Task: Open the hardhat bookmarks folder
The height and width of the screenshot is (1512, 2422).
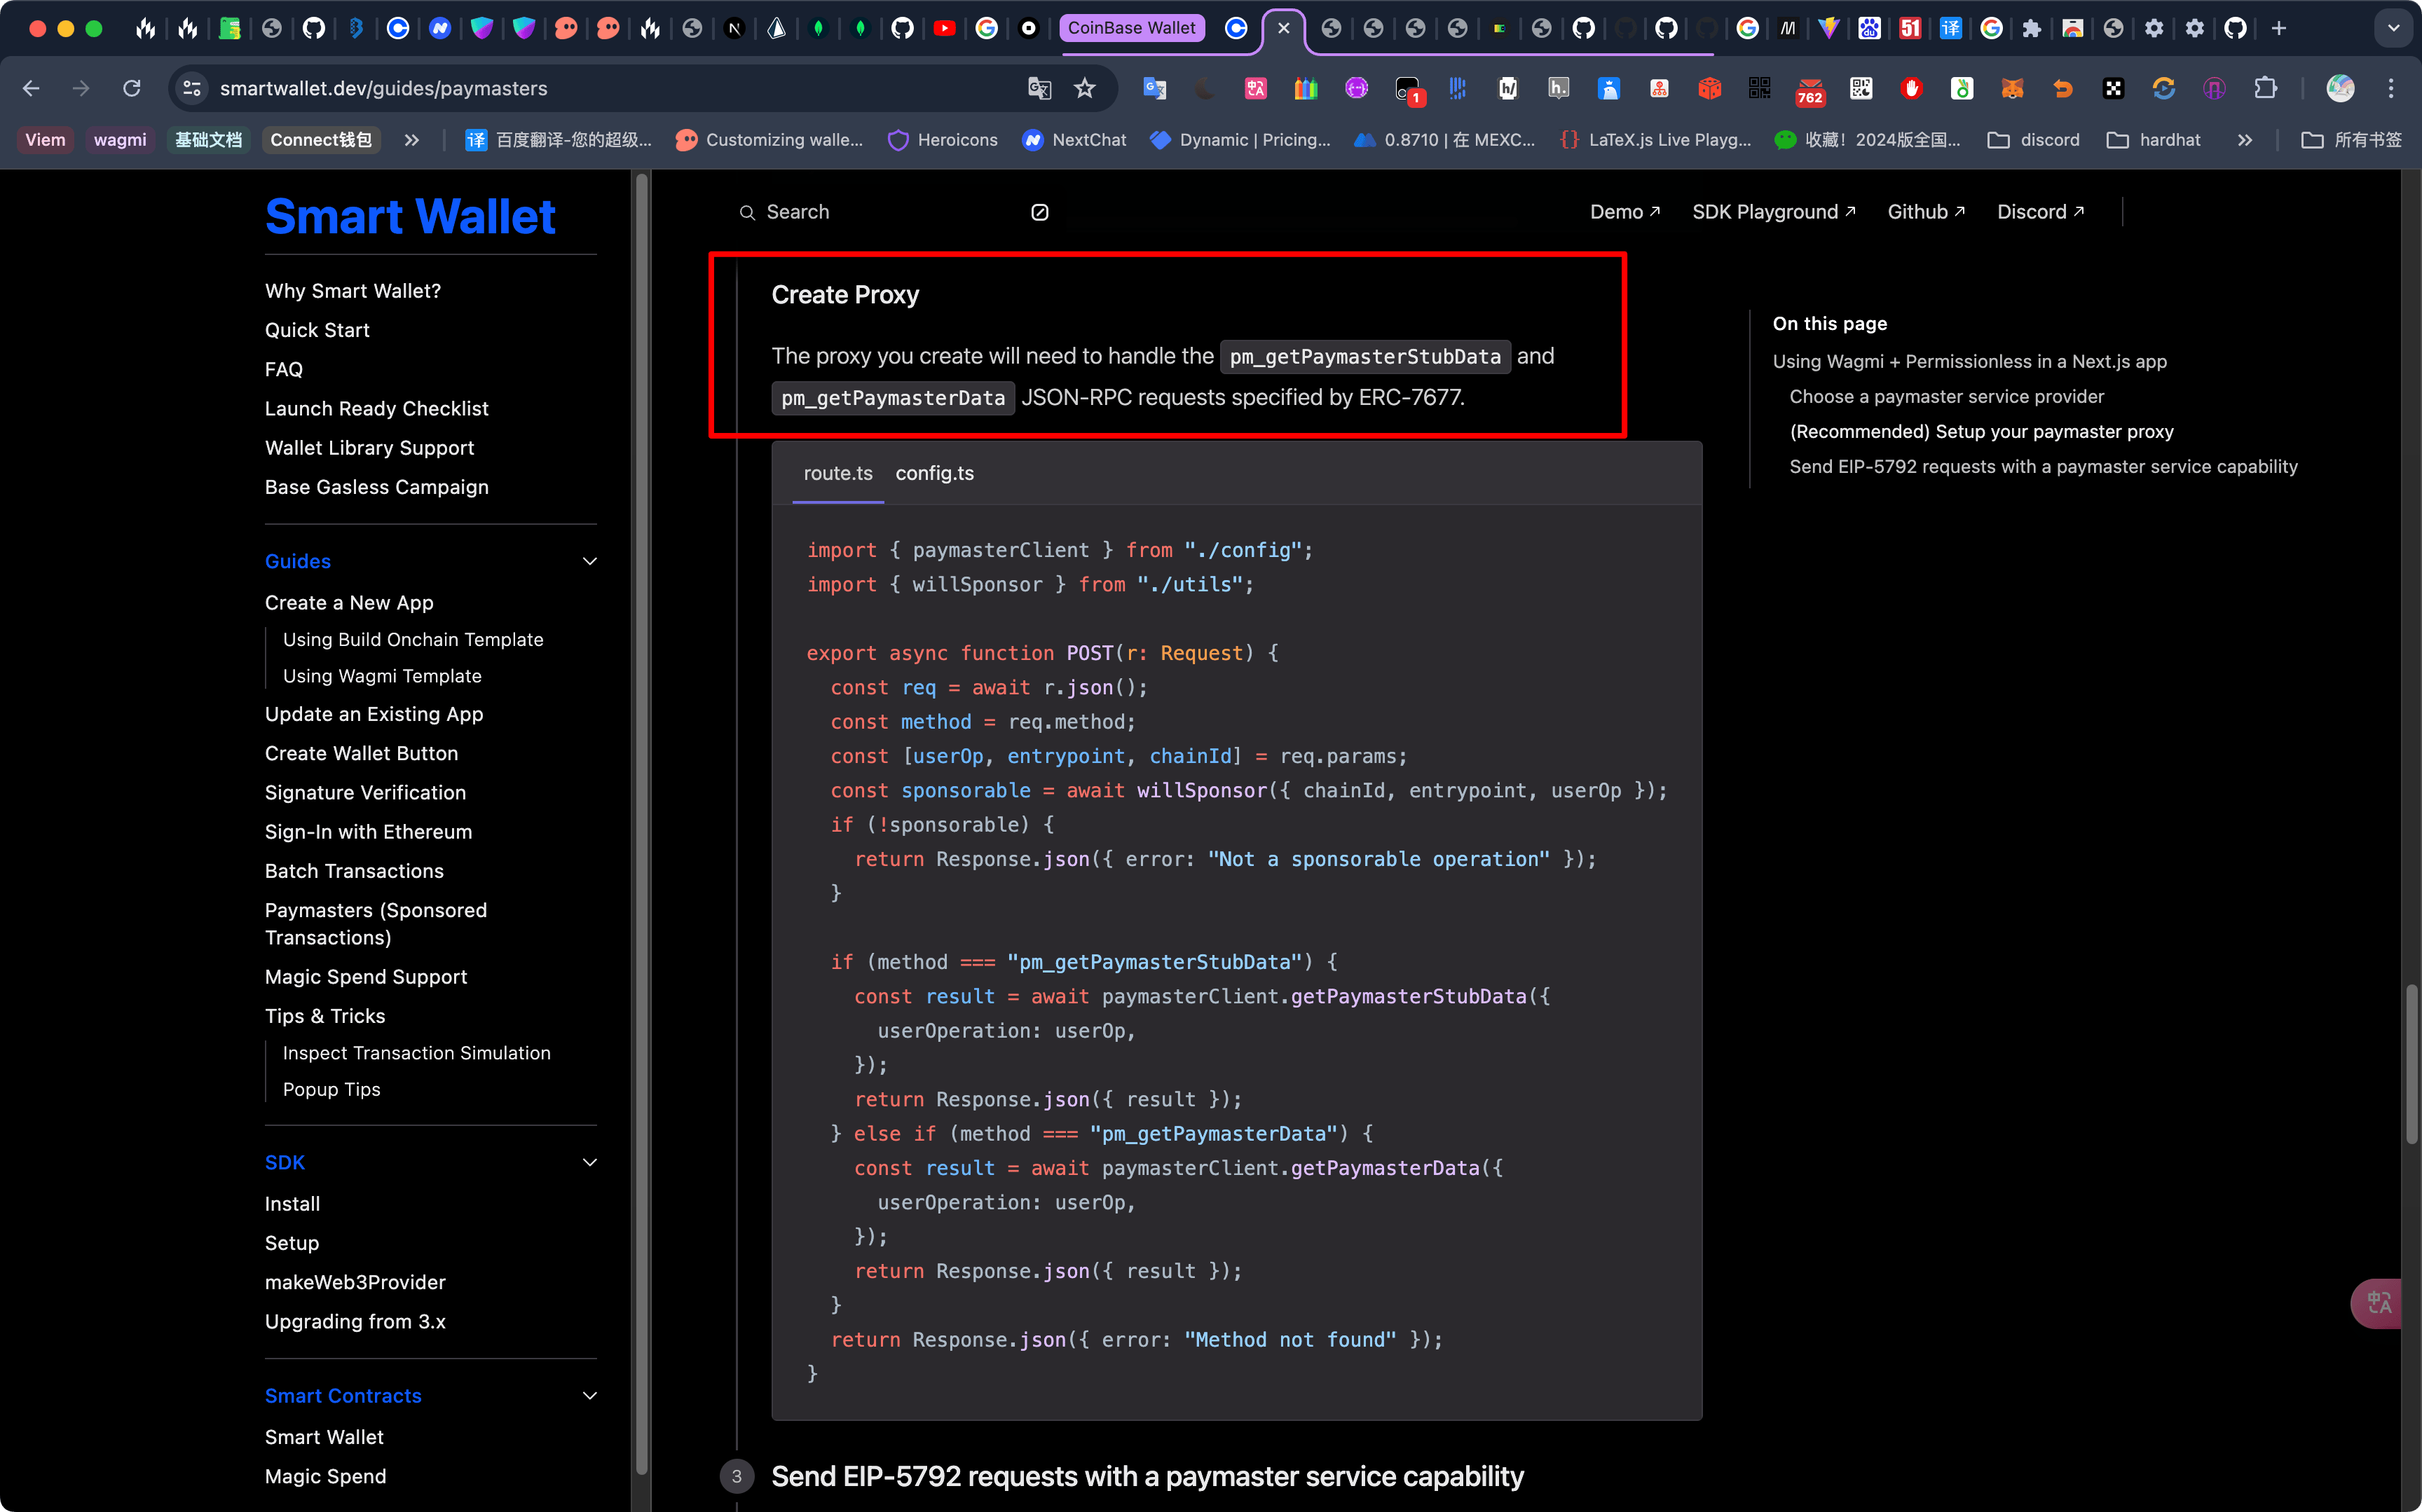Action: click(x=2153, y=140)
